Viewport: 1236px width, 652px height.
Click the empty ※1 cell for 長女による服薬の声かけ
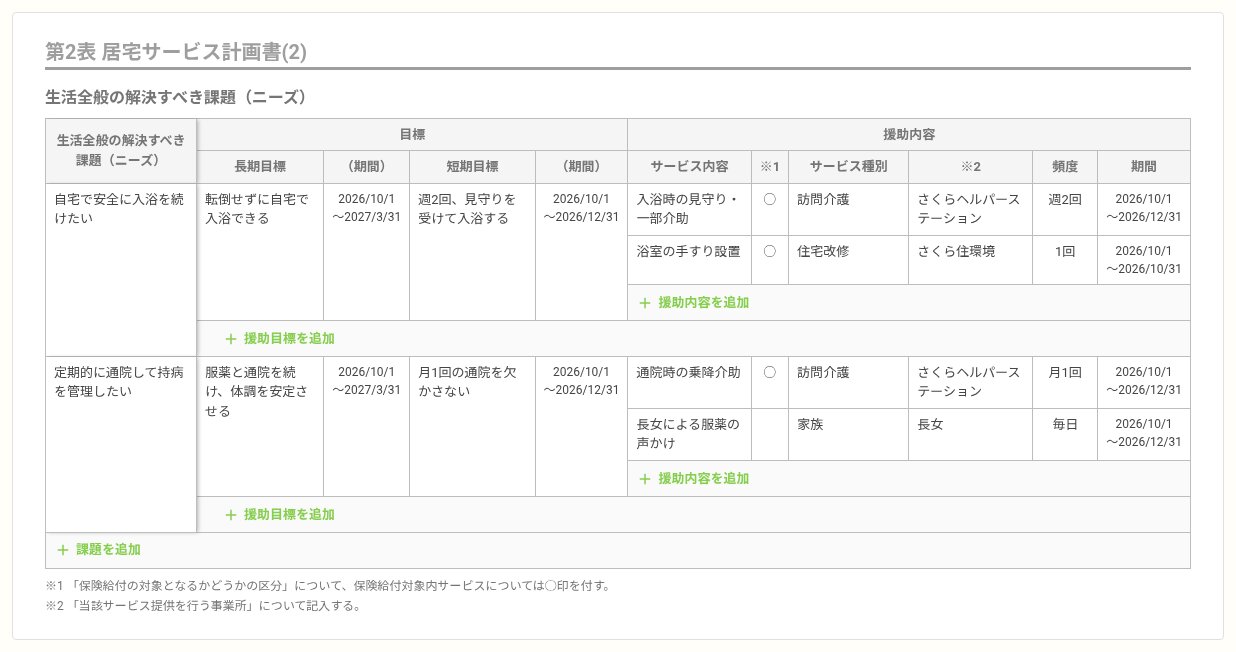click(x=770, y=434)
